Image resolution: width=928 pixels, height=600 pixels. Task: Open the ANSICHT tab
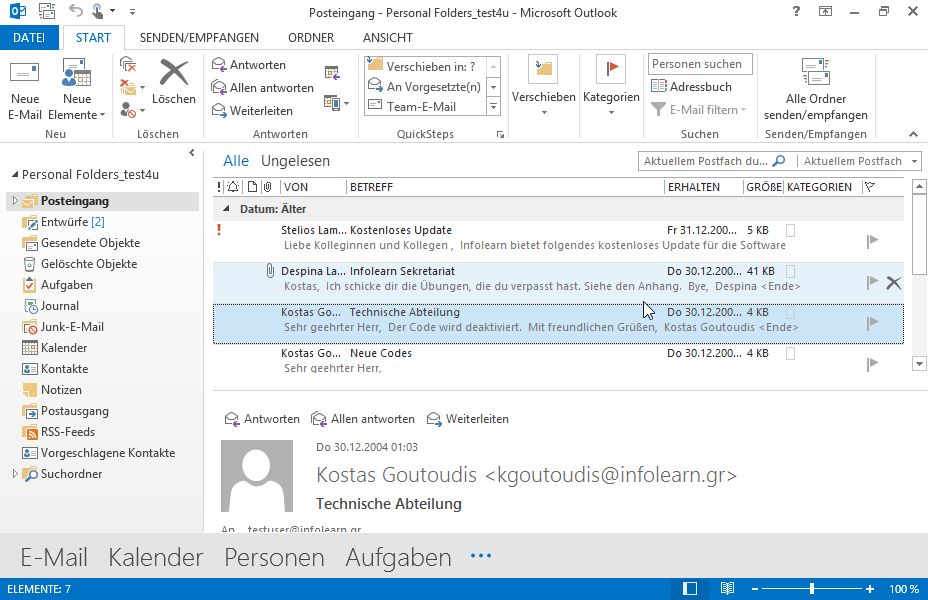pyautogui.click(x=388, y=38)
